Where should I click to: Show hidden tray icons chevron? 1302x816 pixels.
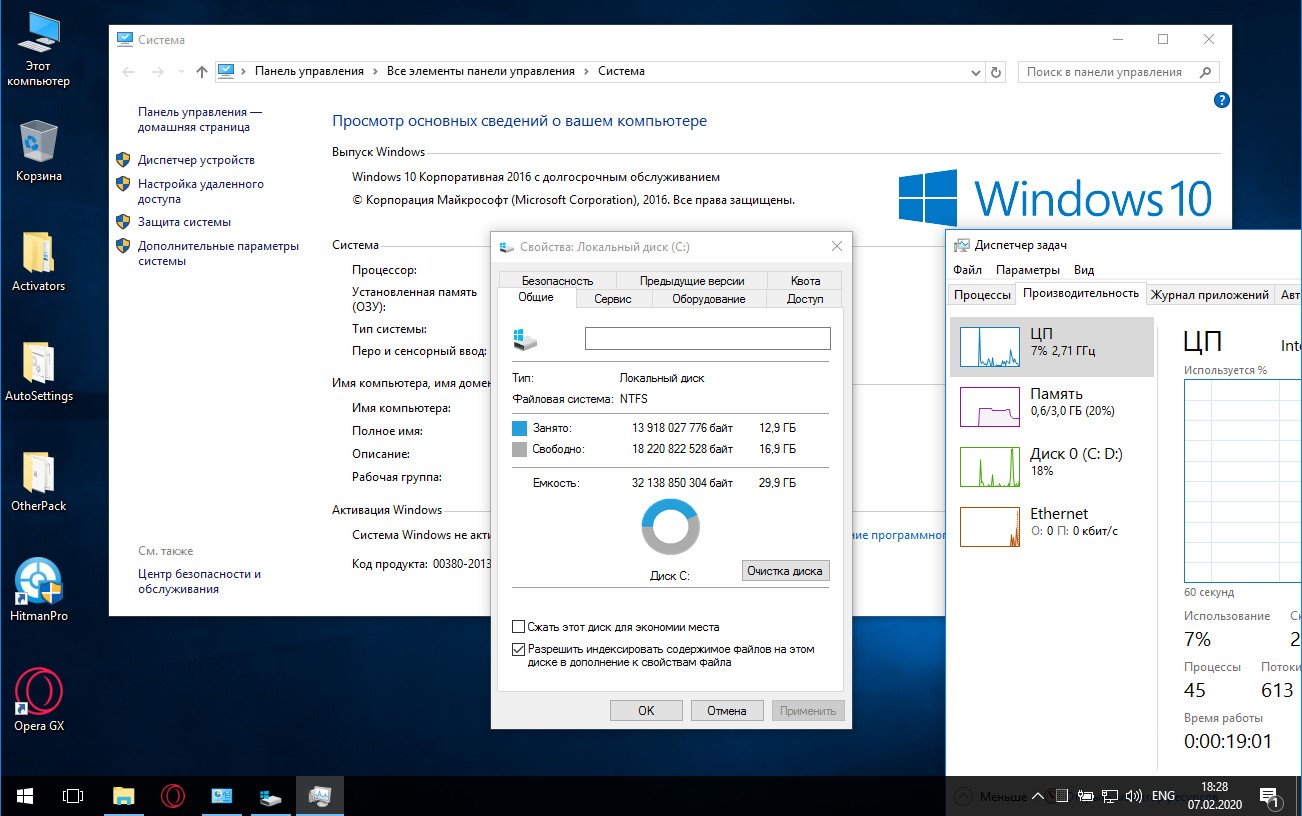[1037, 796]
